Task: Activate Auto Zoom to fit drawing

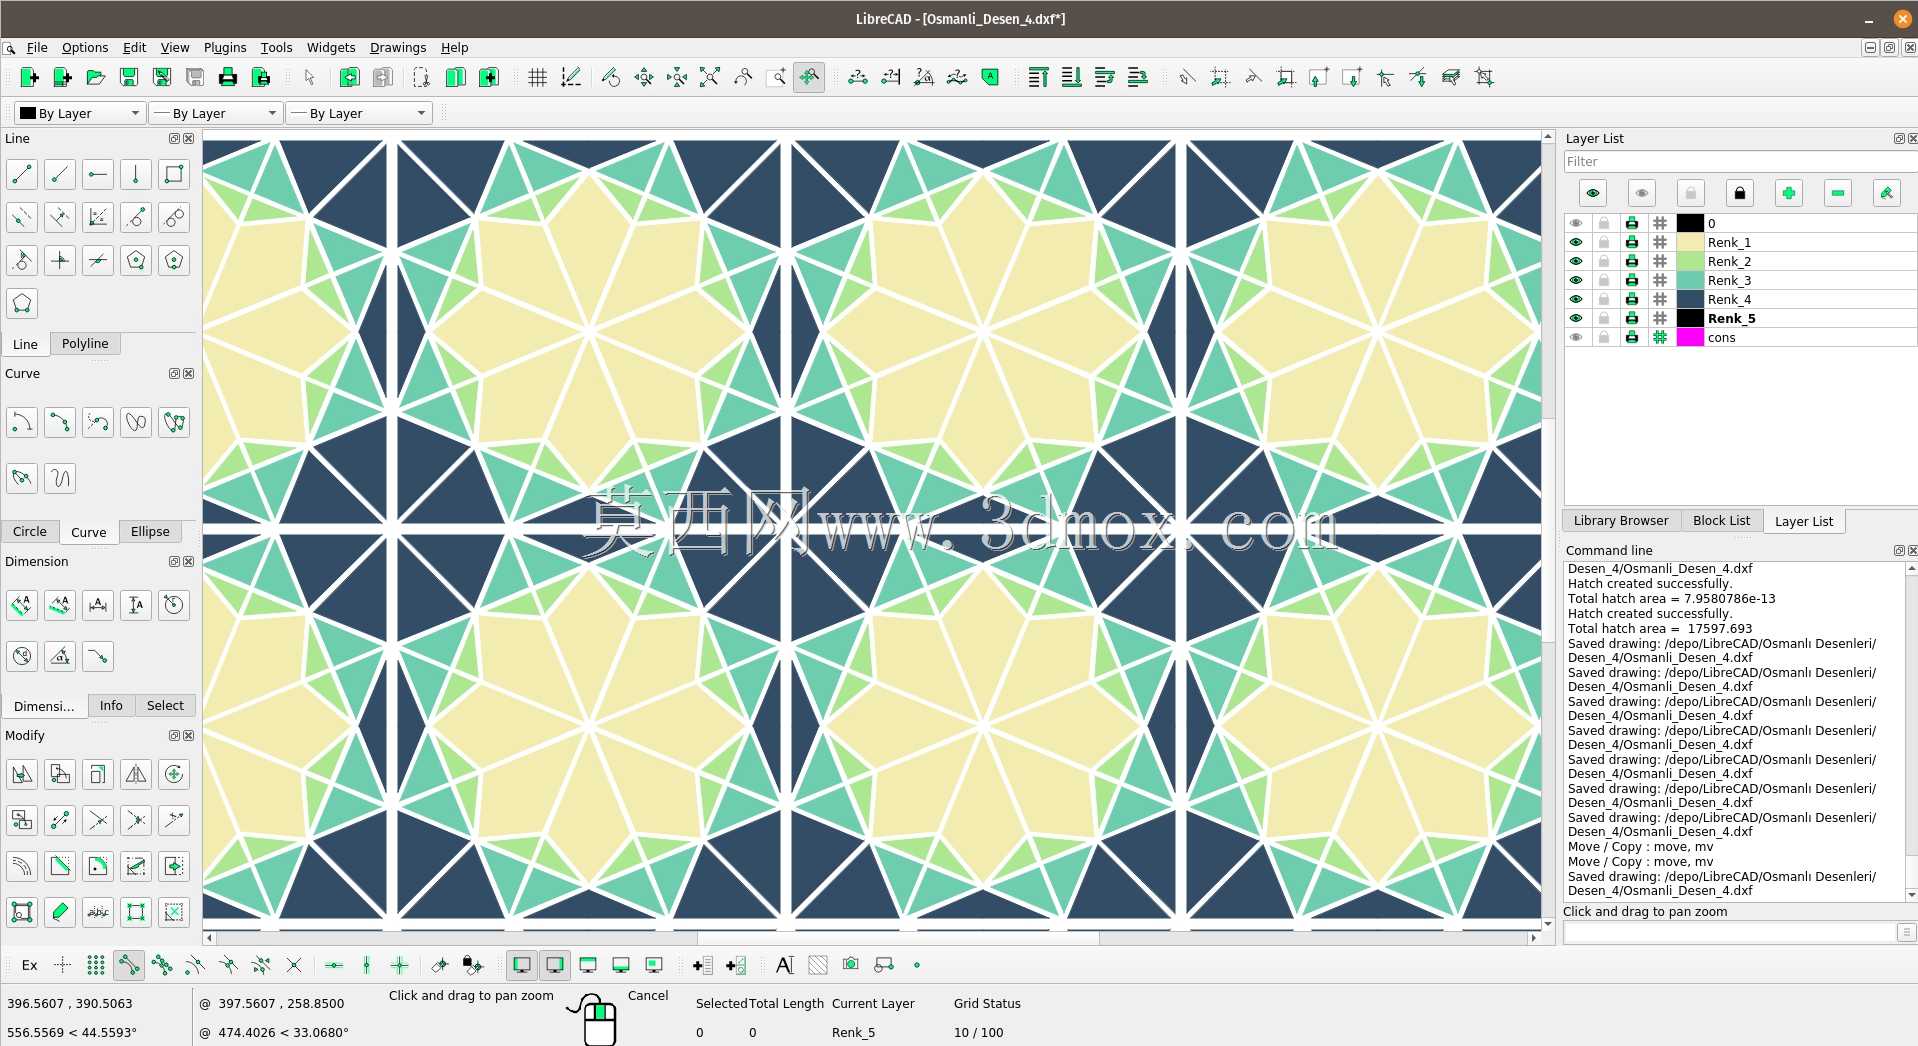Action: click(710, 77)
